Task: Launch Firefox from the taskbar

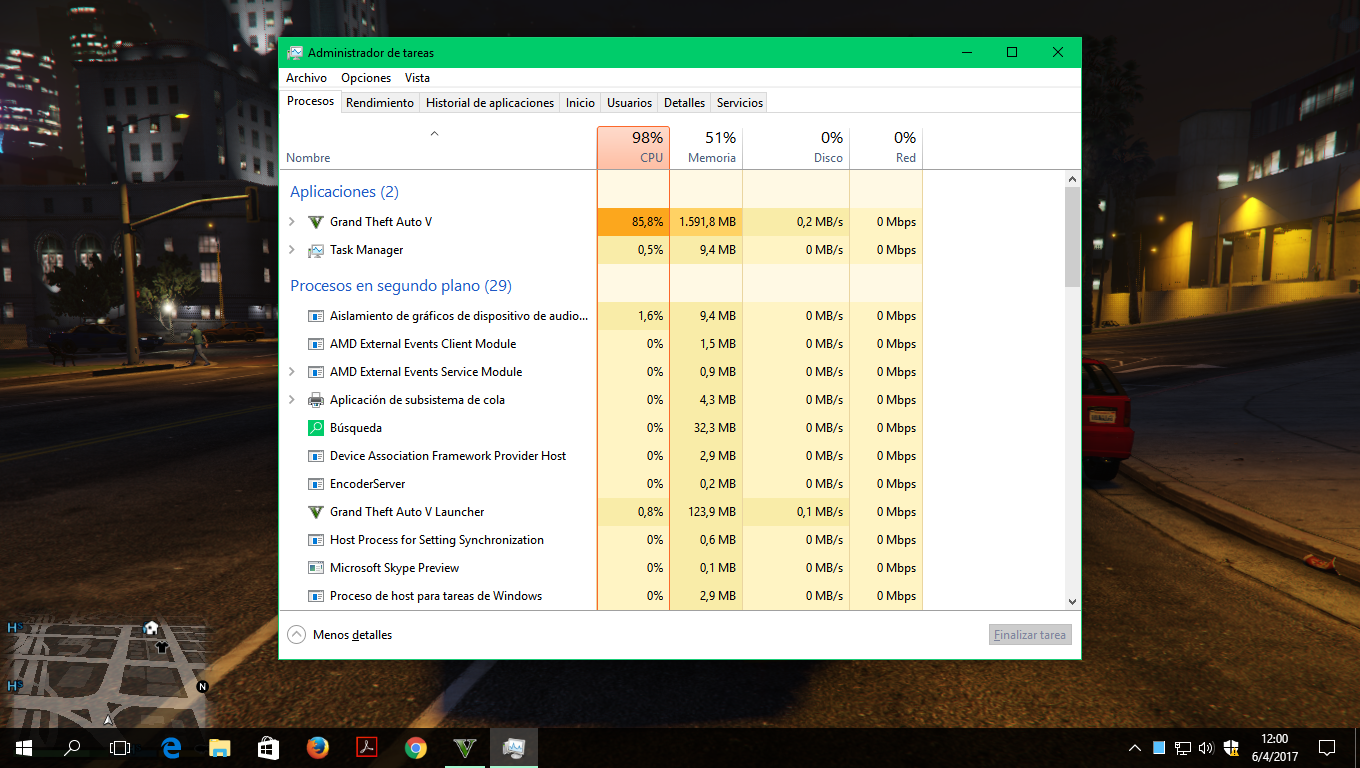Action: coord(318,748)
